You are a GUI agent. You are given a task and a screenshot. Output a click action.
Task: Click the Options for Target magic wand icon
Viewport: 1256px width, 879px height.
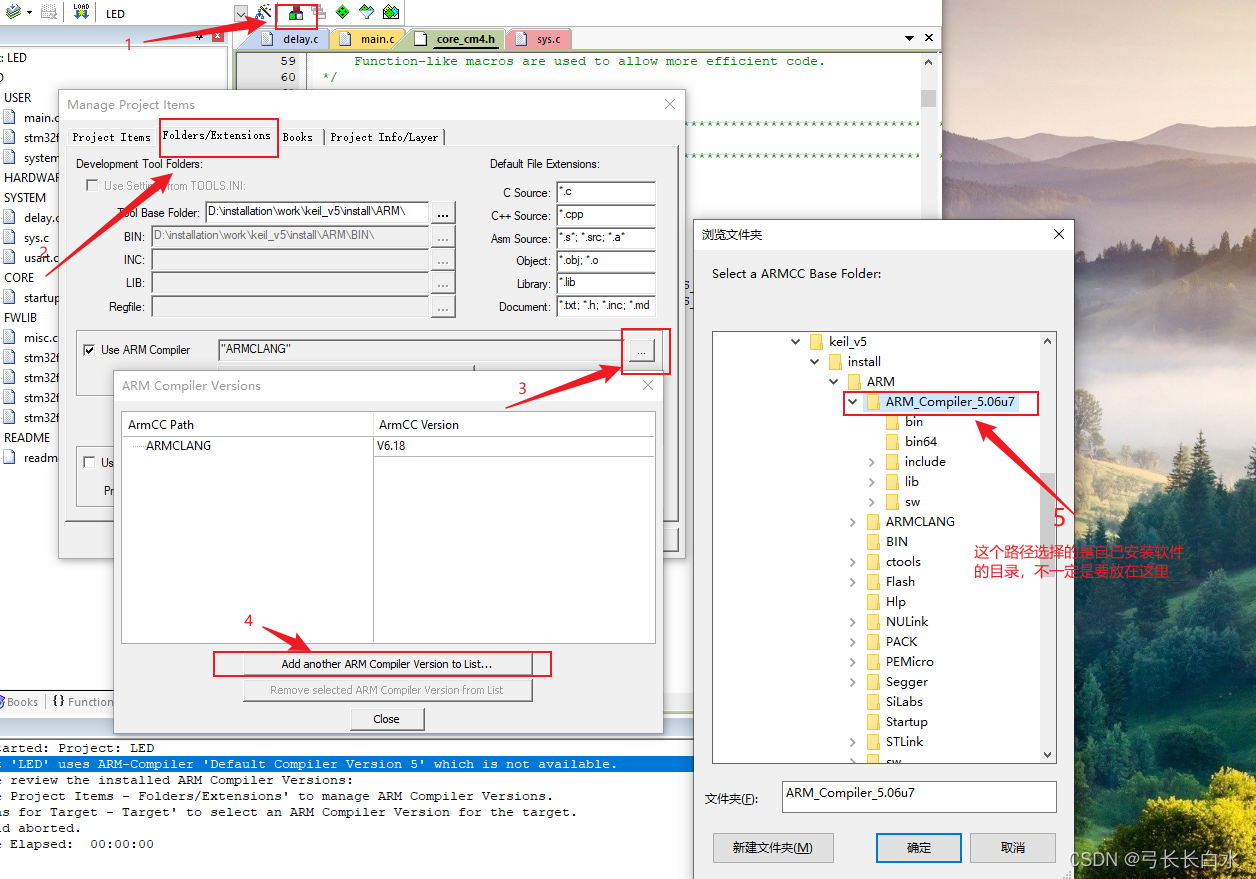tap(263, 13)
